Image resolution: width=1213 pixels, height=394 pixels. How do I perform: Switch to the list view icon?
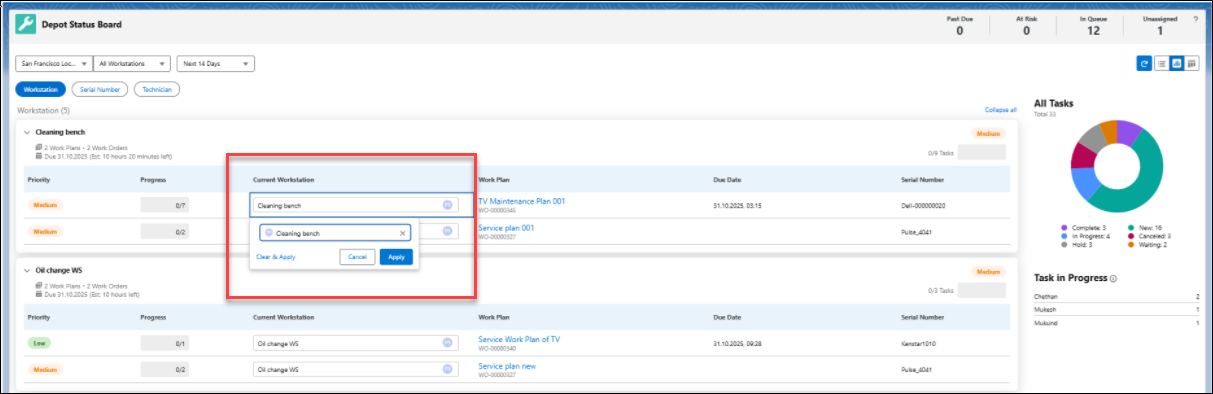[x=1161, y=63]
